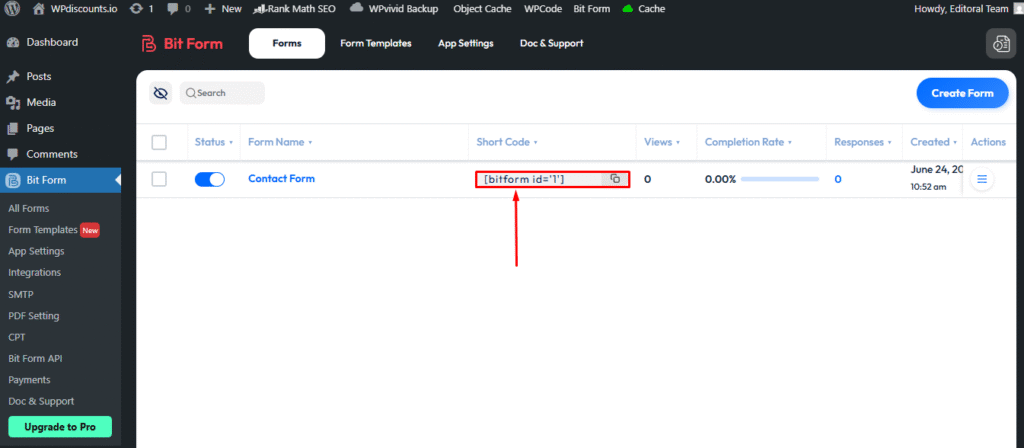The width and height of the screenshot is (1024, 448).
Task: Open Integrations in sidebar submenu
Action: [35, 272]
